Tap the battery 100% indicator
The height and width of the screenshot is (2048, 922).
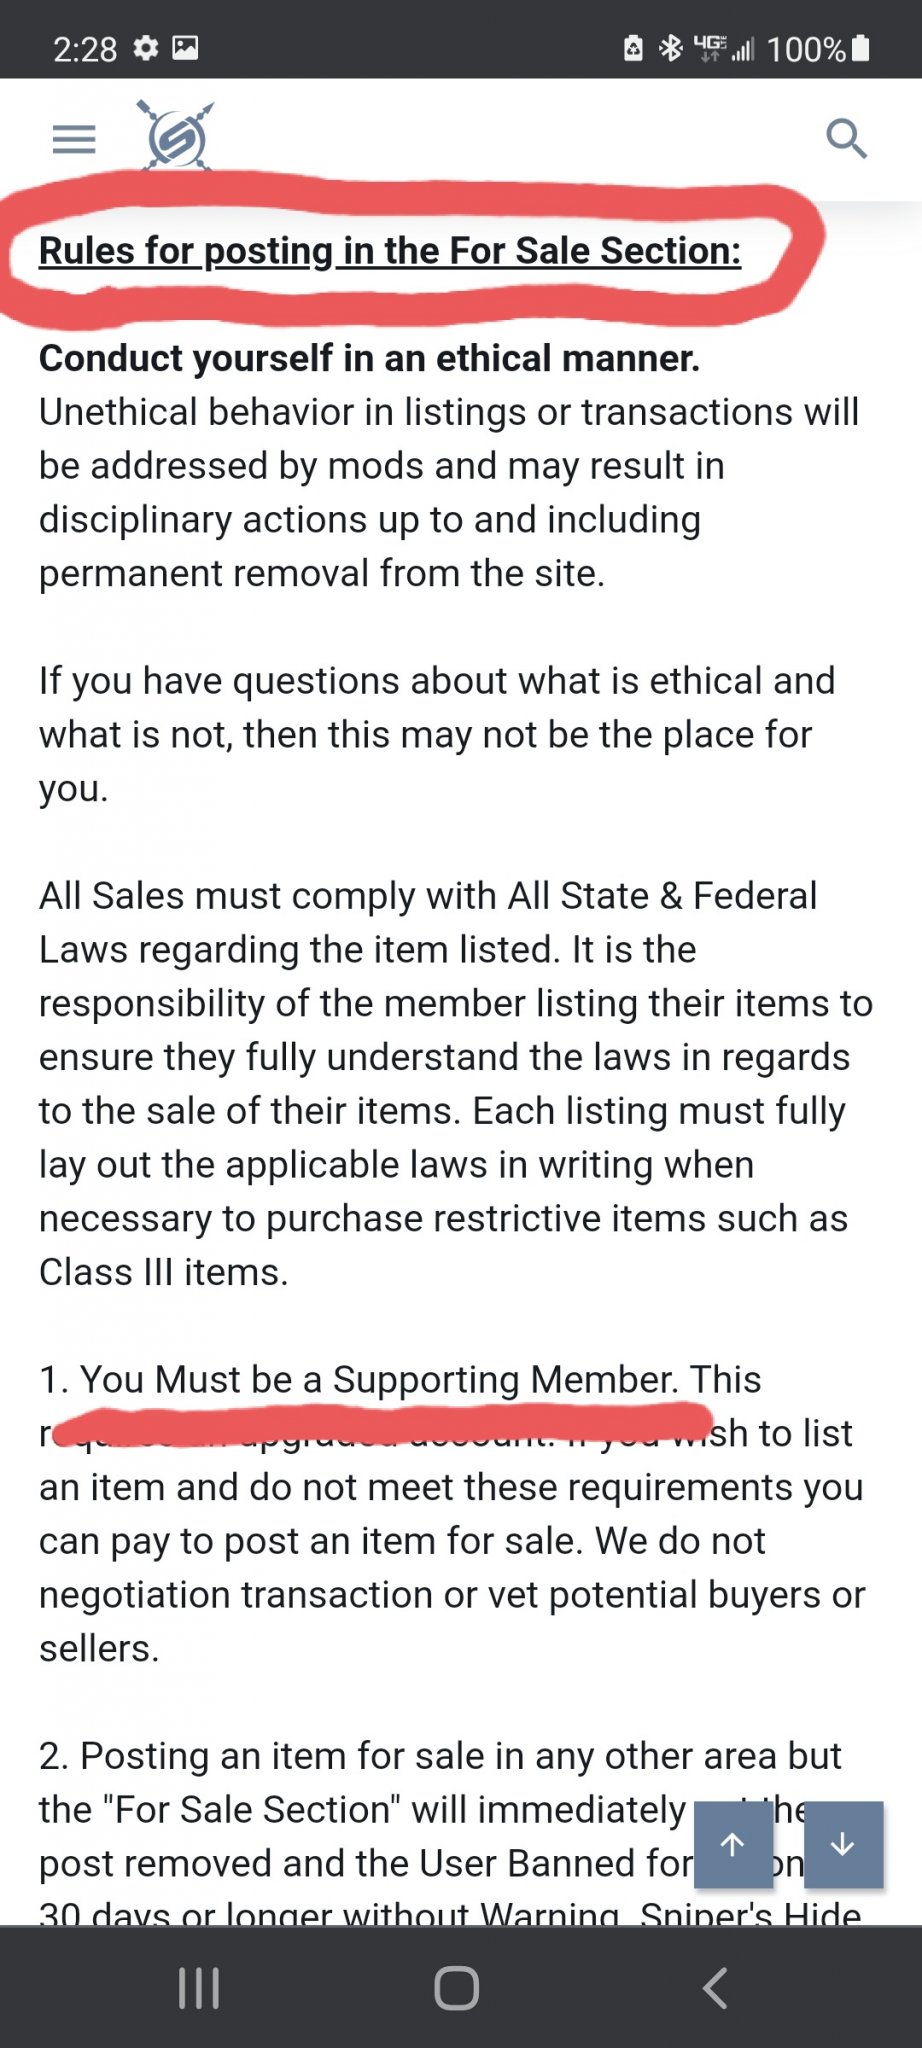click(x=818, y=49)
